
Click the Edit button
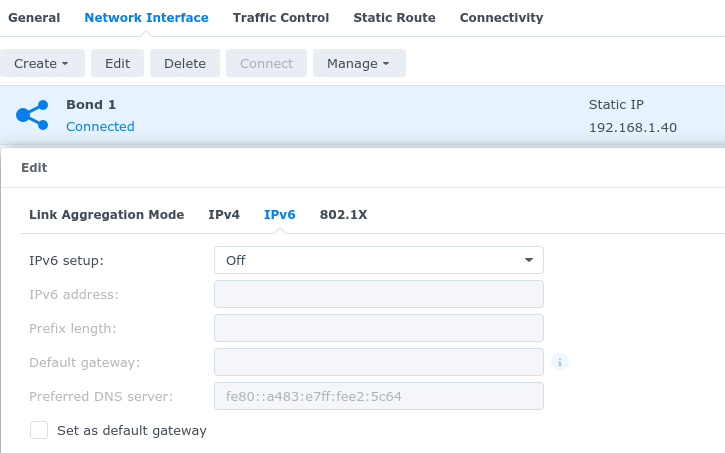(118, 63)
